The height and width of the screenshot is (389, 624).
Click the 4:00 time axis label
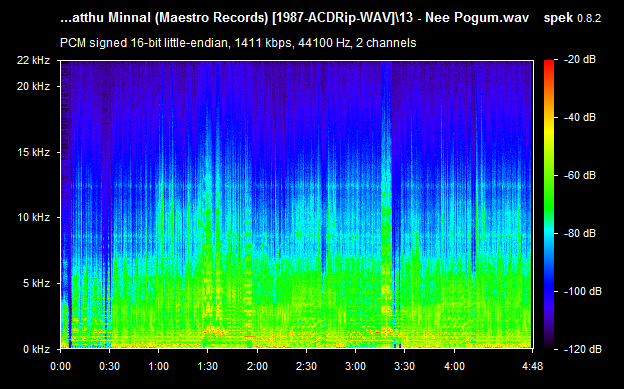(x=454, y=366)
